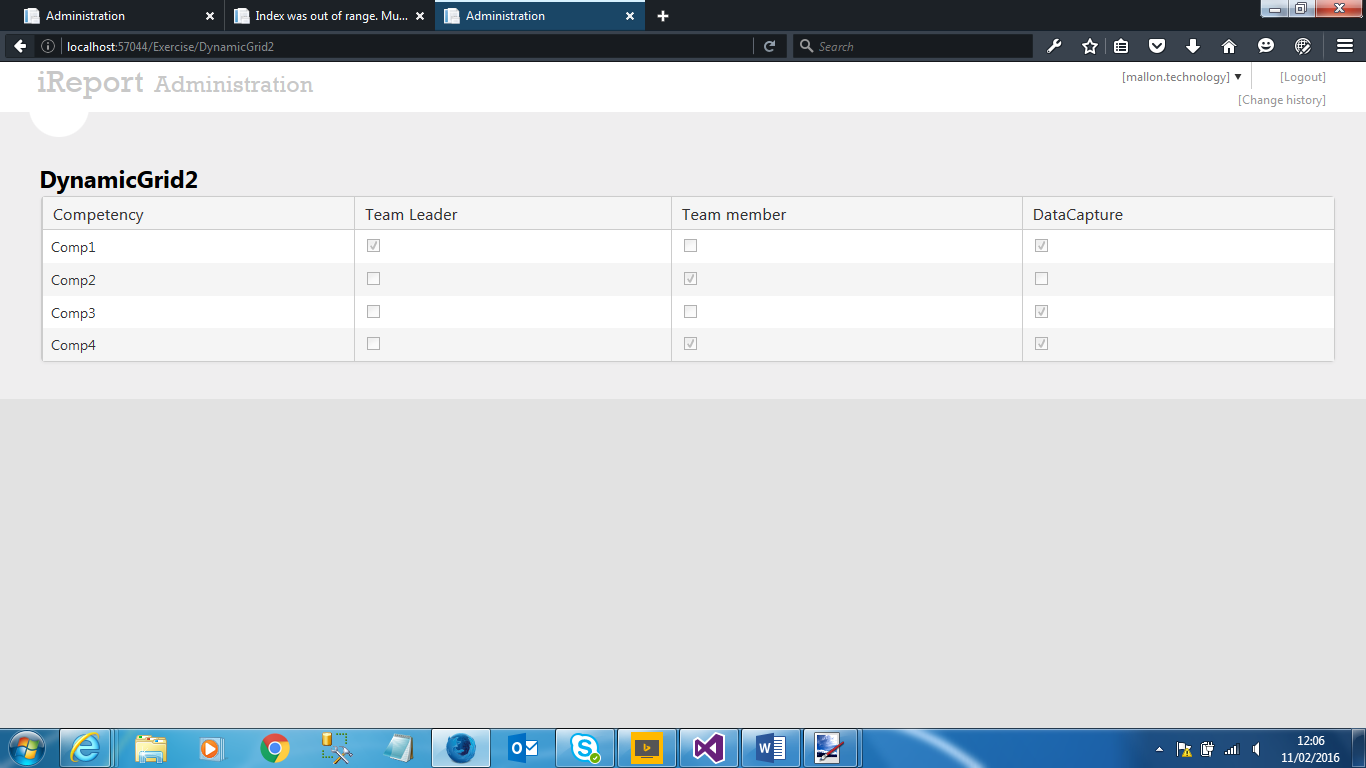Click the globe with pencil toolbar icon
Image resolution: width=1366 pixels, height=768 pixels.
tap(1302, 46)
